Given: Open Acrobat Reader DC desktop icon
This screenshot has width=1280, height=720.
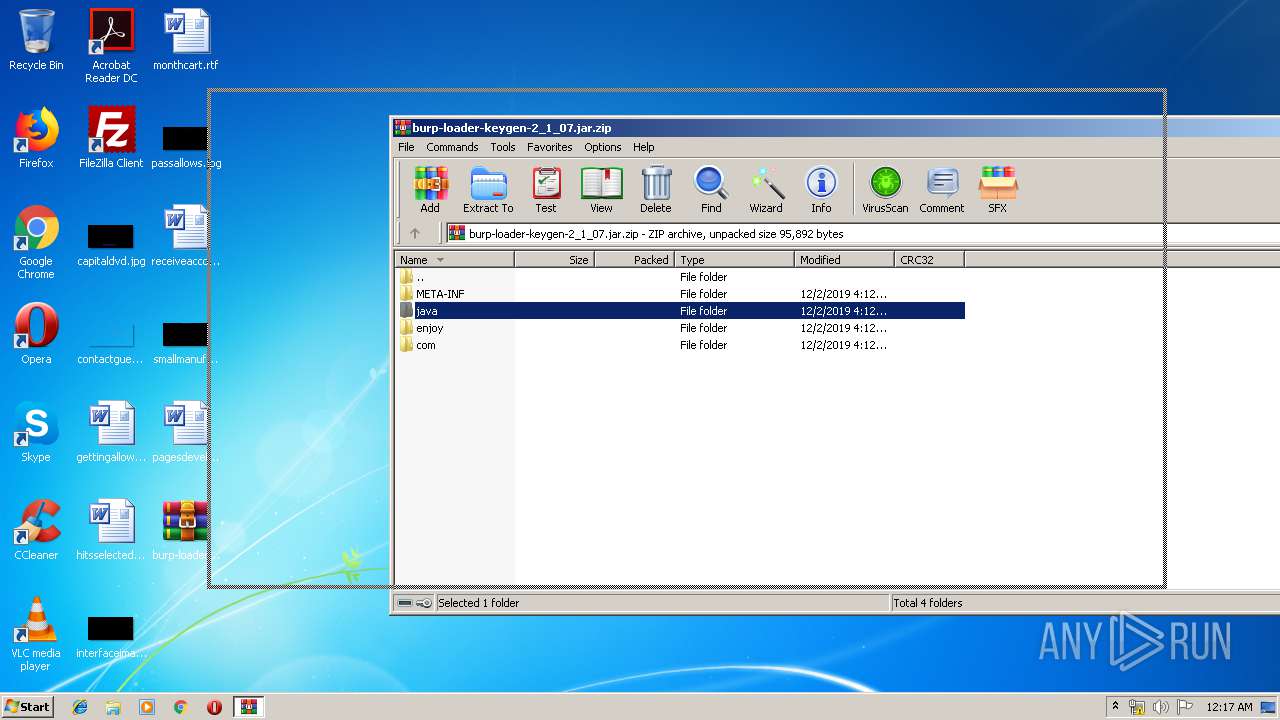Looking at the screenshot, I should (x=111, y=46).
